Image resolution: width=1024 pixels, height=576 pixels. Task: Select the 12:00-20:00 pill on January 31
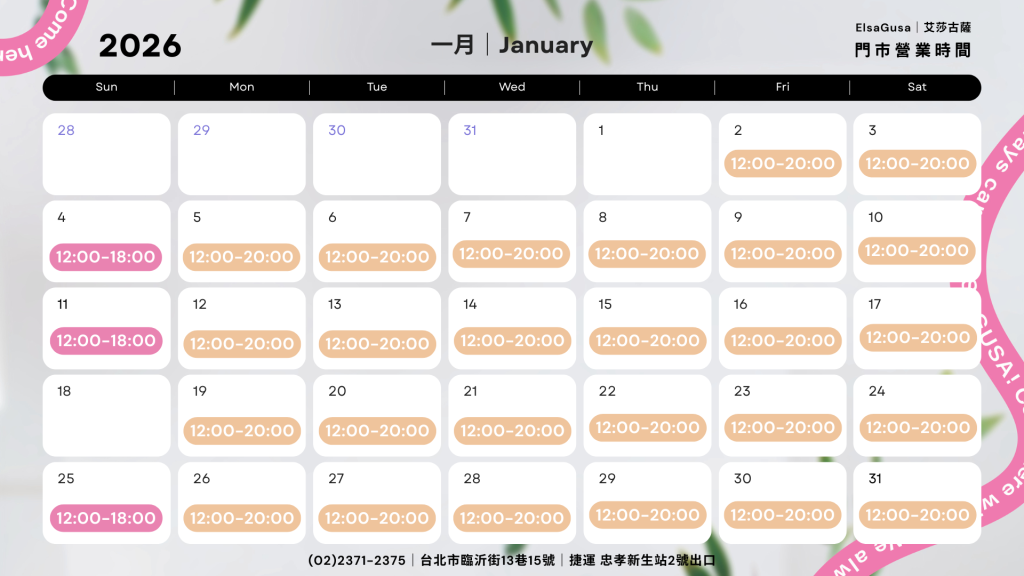(917, 515)
